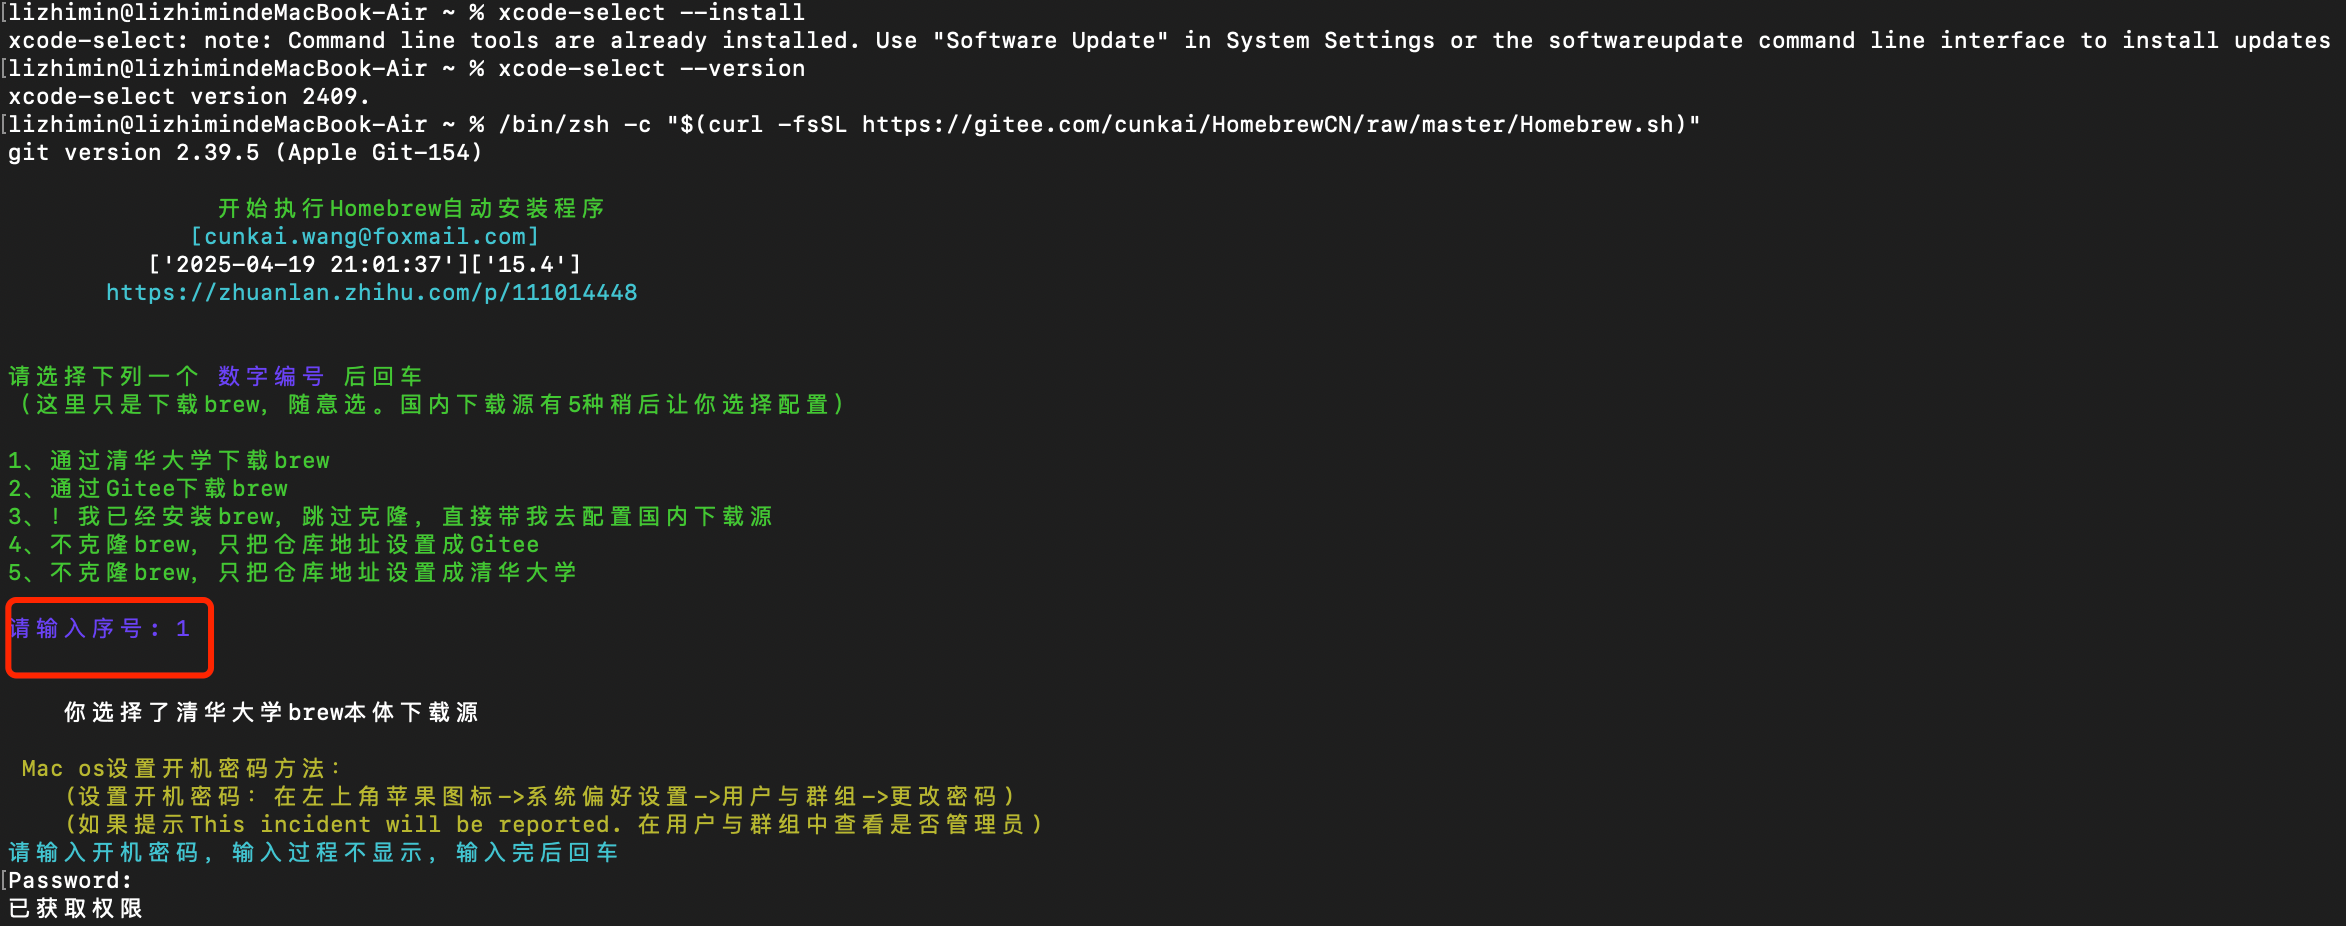
Task: Click the '请选择下列一个 数字编号 后回车' line
Action: pos(215,377)
